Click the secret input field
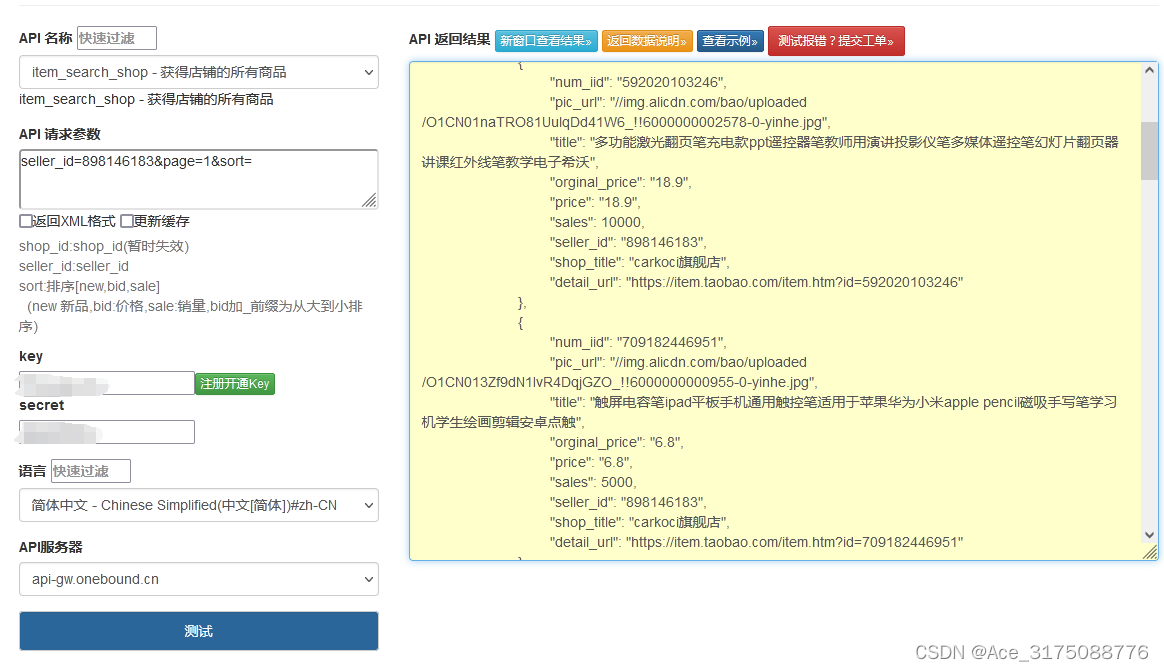The image size is (1164, 671). (107, 432)
